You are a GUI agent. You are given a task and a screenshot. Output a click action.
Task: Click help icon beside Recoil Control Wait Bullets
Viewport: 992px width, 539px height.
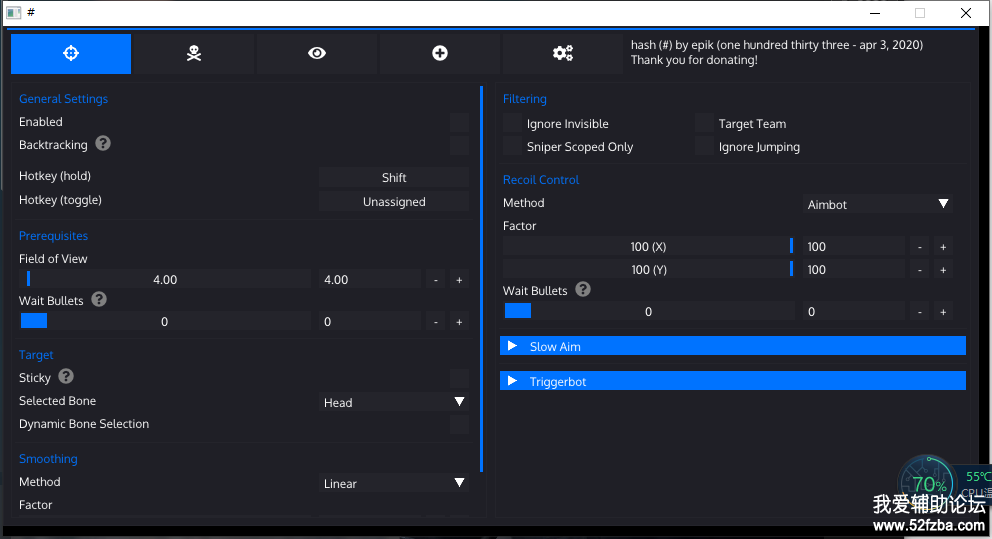click(x=583, y=290)
